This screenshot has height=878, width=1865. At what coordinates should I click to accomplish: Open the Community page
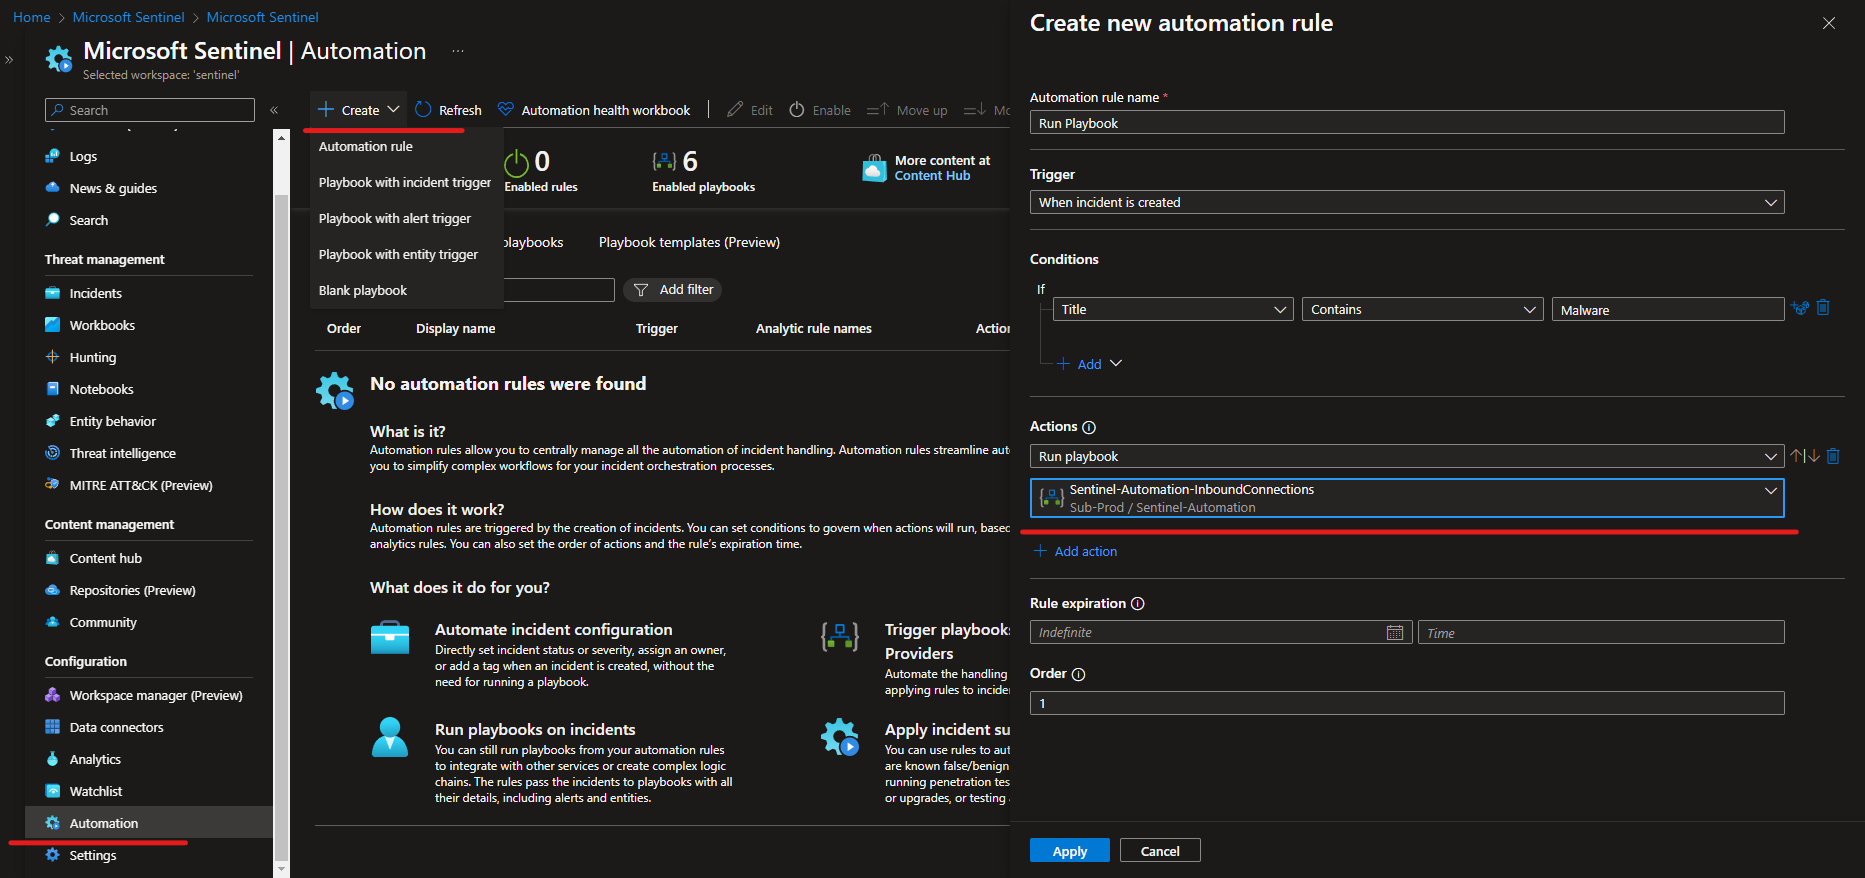click(103, 622)
